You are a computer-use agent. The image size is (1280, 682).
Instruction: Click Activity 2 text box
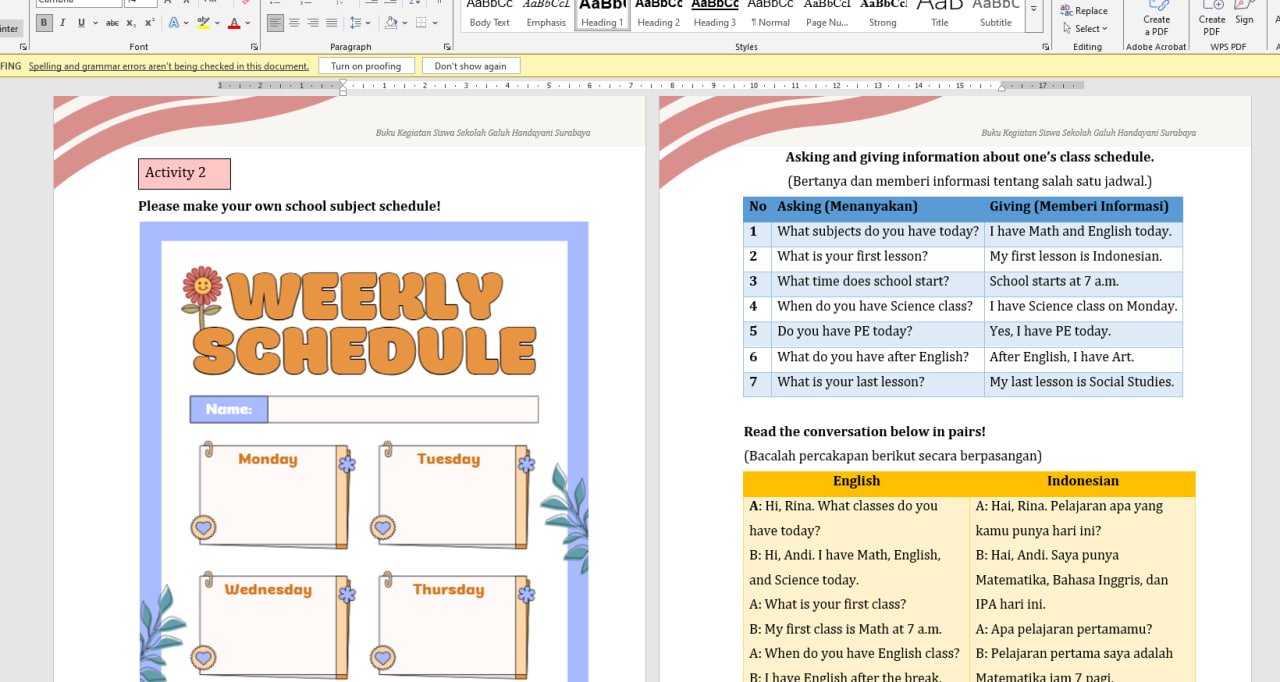pyautogui.click(x=184, y=173)
